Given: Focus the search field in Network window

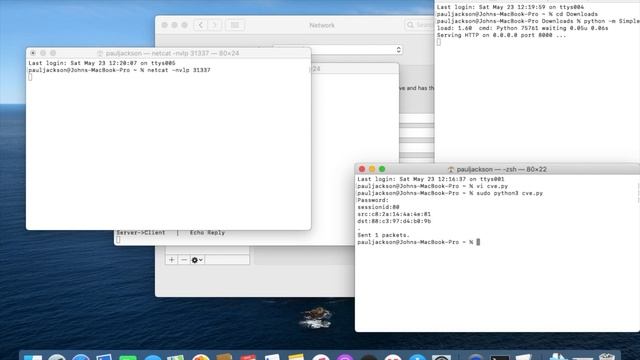Looking at the screenshot, I should [419, 25].
